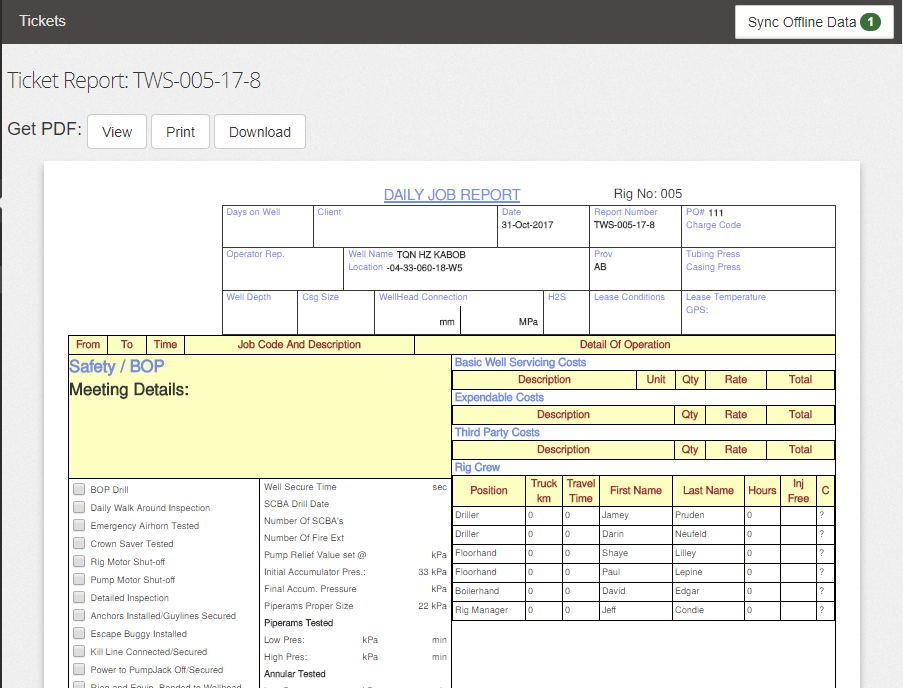The image size is (903, 688).
Task: Click the green badge showing 1
Action: tap(870, 22)
